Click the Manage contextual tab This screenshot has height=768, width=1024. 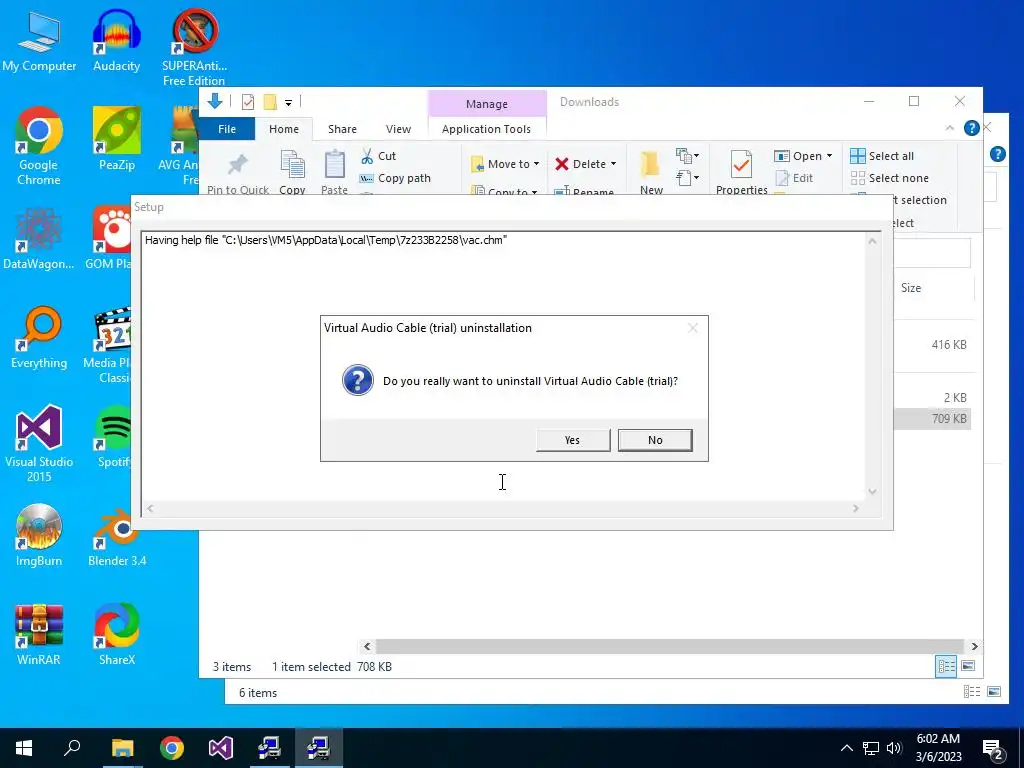click(487, 104)
